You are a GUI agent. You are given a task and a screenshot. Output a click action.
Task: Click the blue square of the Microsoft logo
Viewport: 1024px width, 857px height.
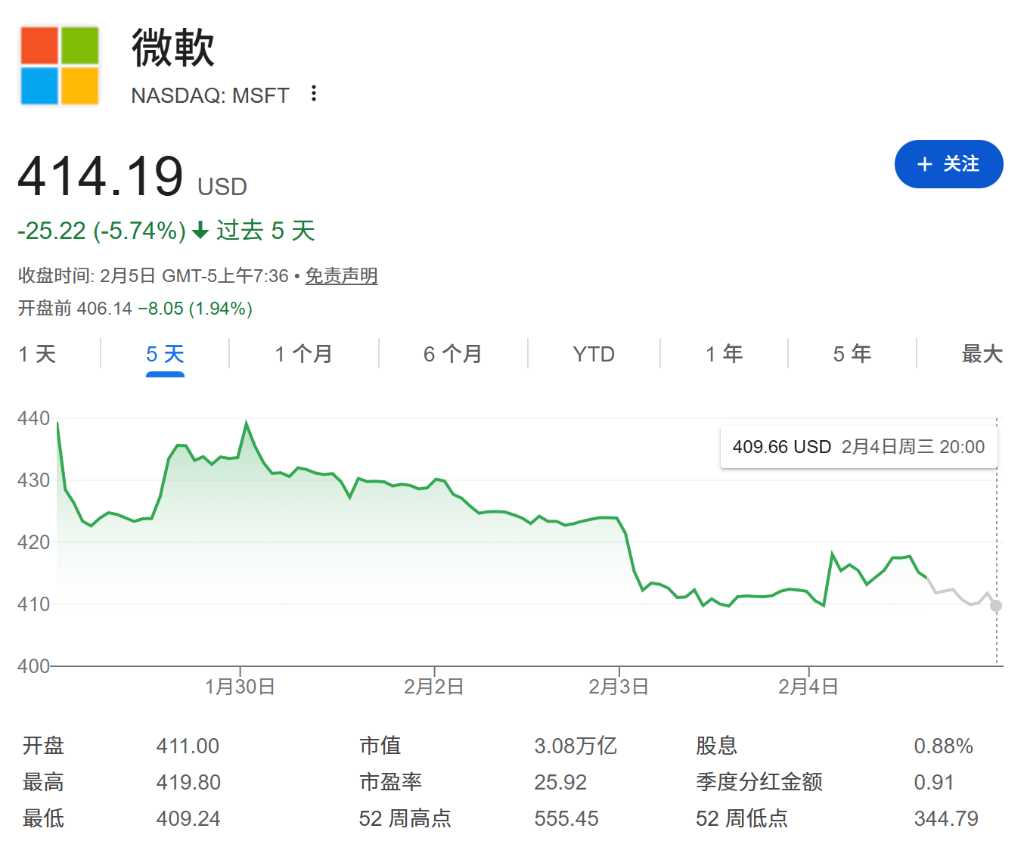[39, 84]
